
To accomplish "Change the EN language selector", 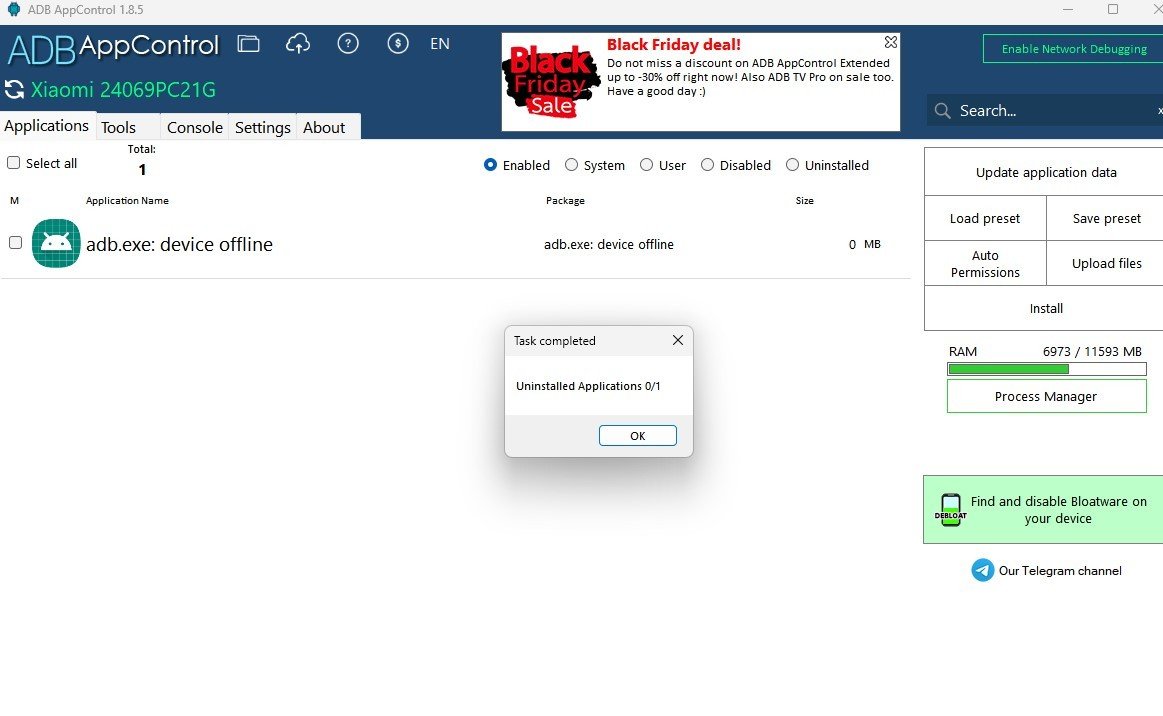I will [x=440, y=44].
